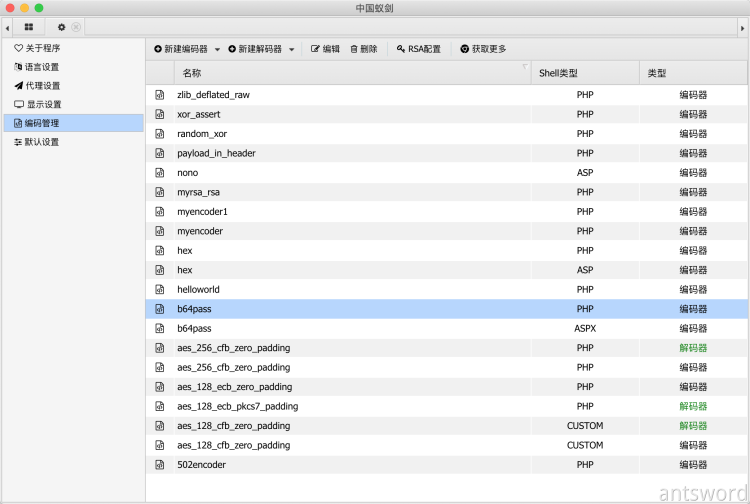Select 显示设置 display settings
The width and height of the screenshot is (750, 504).
coord(37,105)
